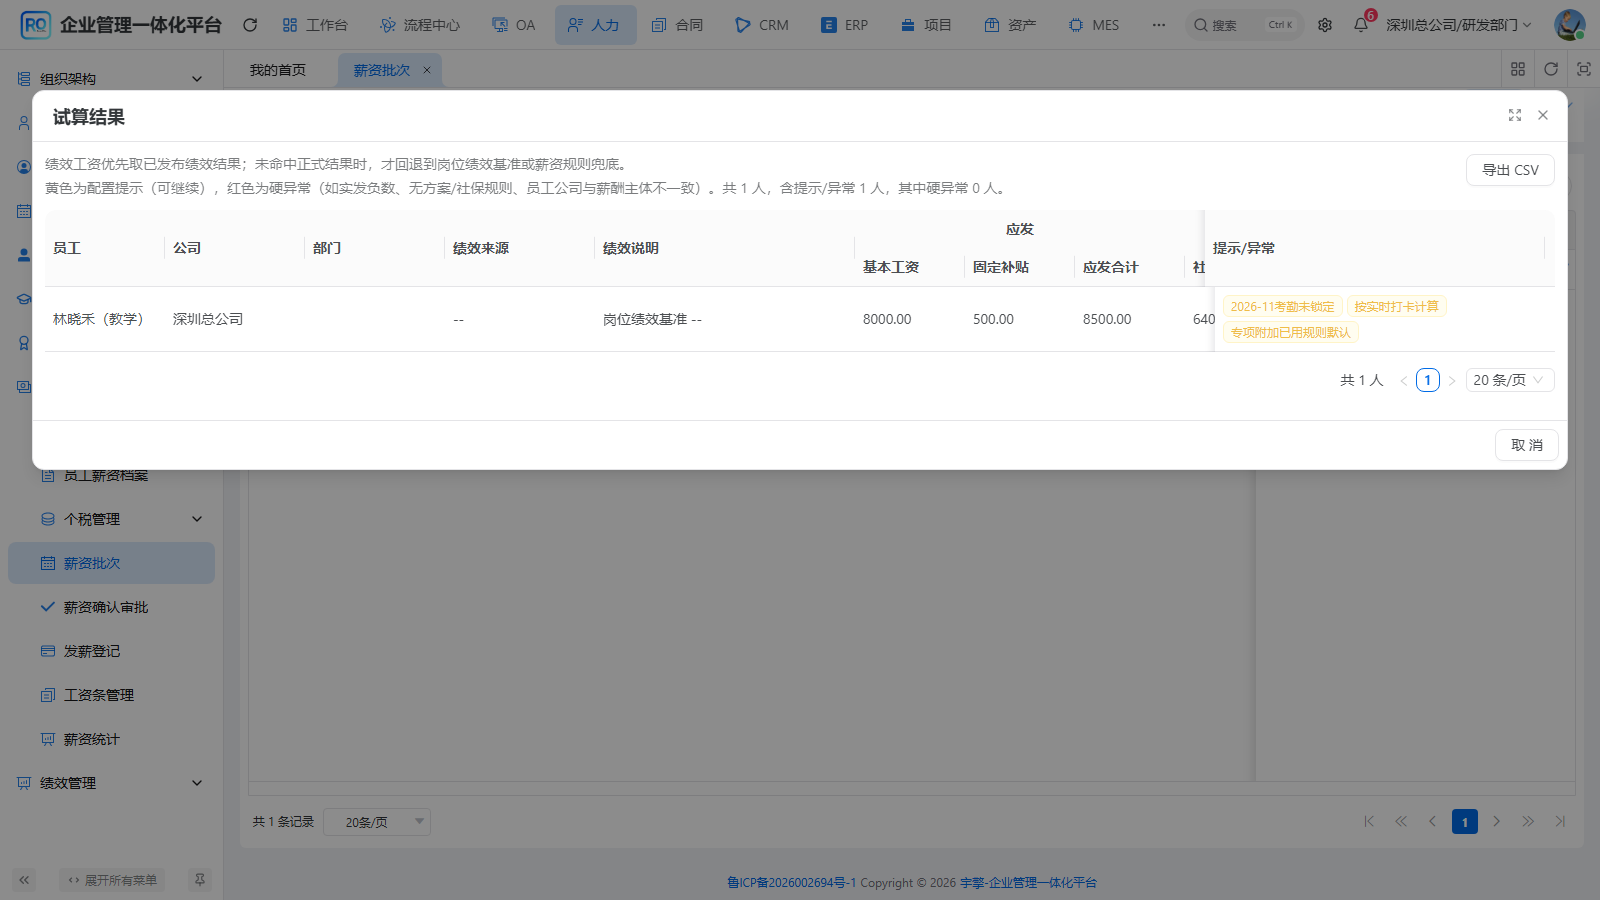The image size is (1600, 900).
Task: Open the CRM module
Action: click(762, 25)
